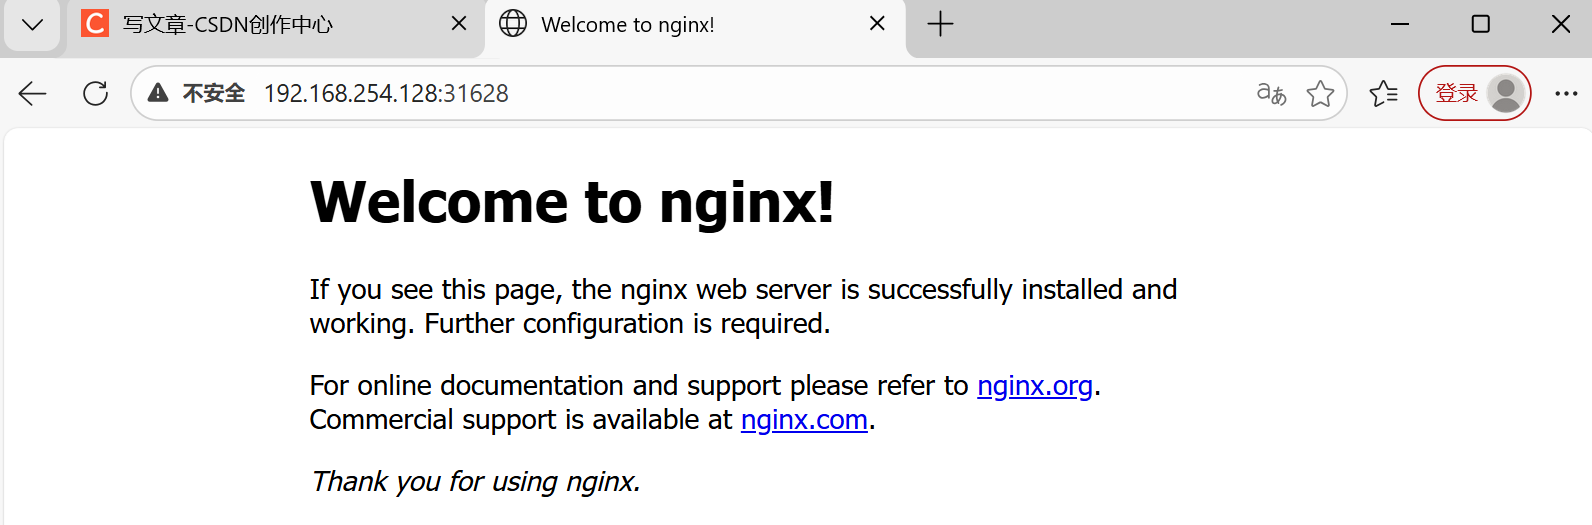View the 不安全 site security warning
This screenshot has height=525, width=1592.
197,93
